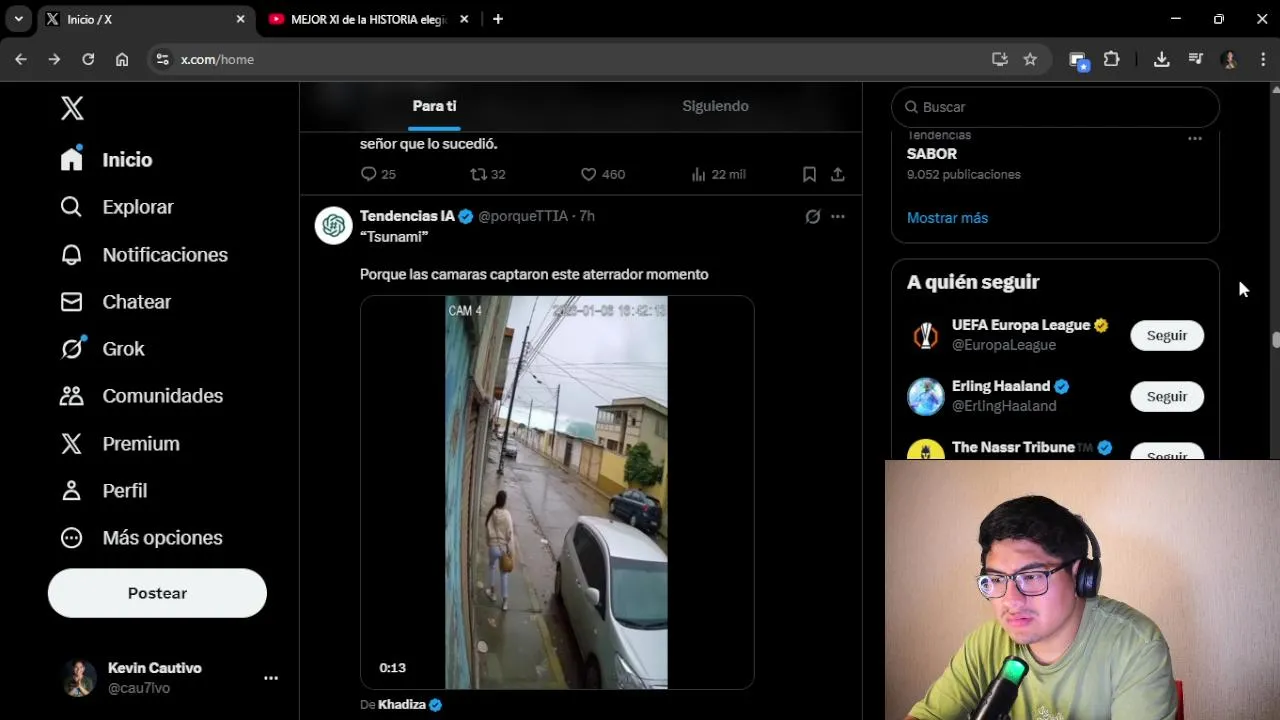Click the media control icon in toolbar
The width and height of the screenshot is (1280, 720).
1195,59
